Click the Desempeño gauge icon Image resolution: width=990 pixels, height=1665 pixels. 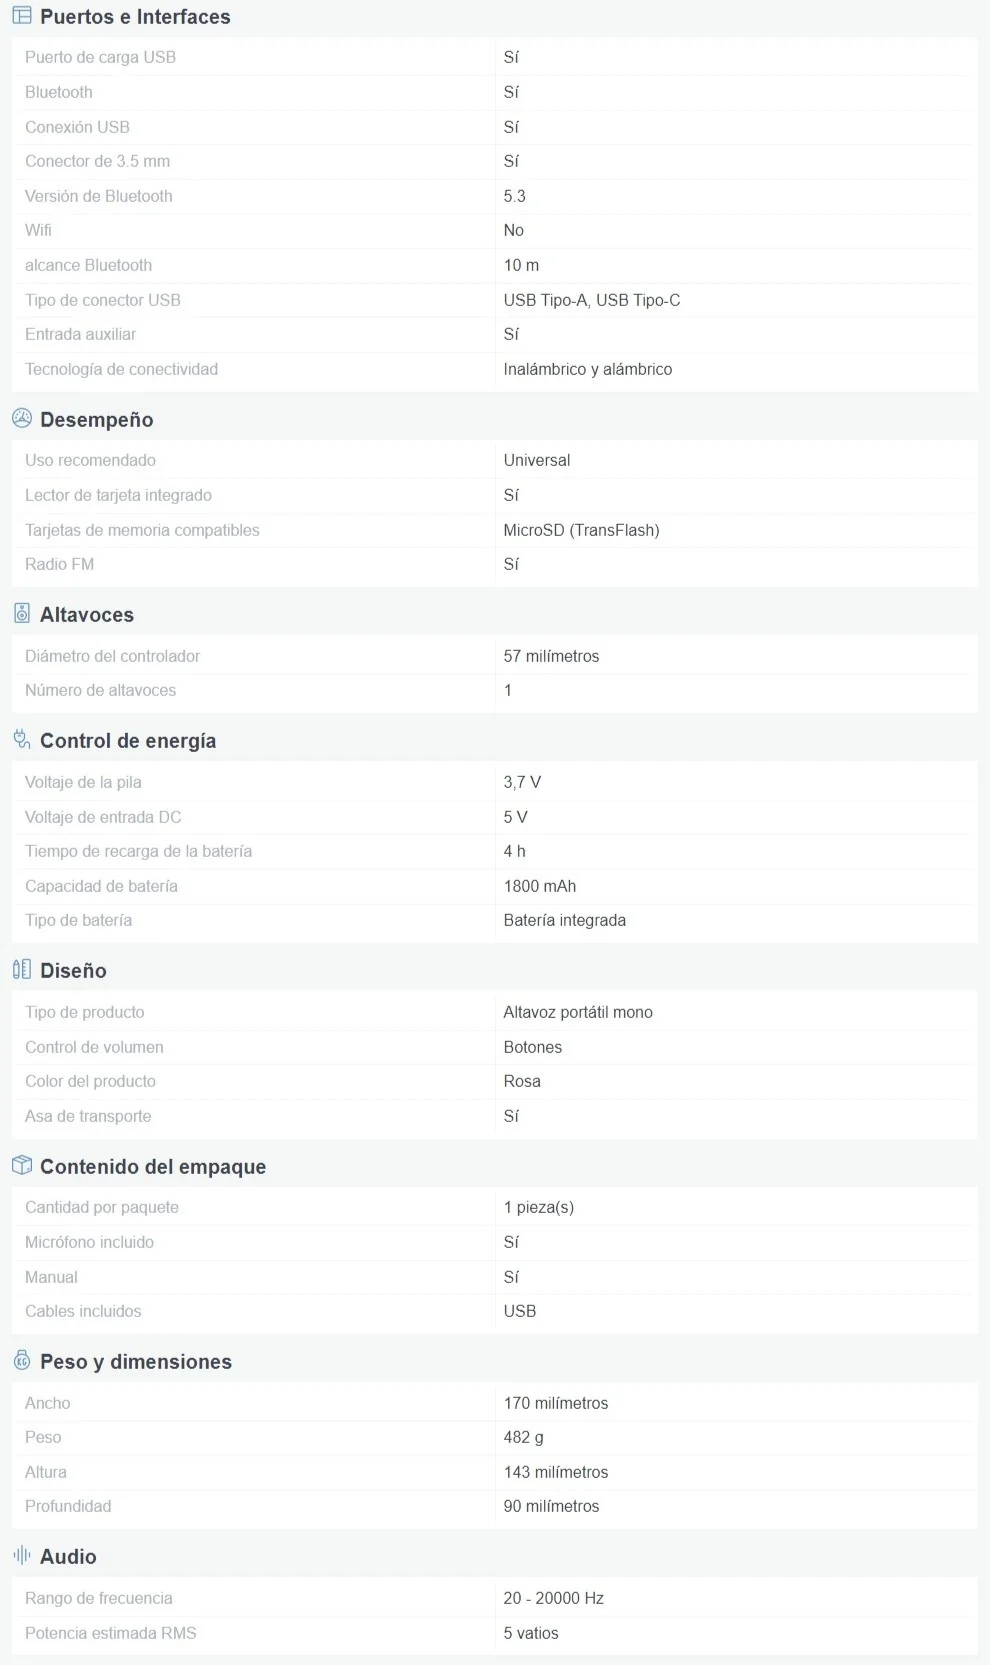(x=21, y=418)
